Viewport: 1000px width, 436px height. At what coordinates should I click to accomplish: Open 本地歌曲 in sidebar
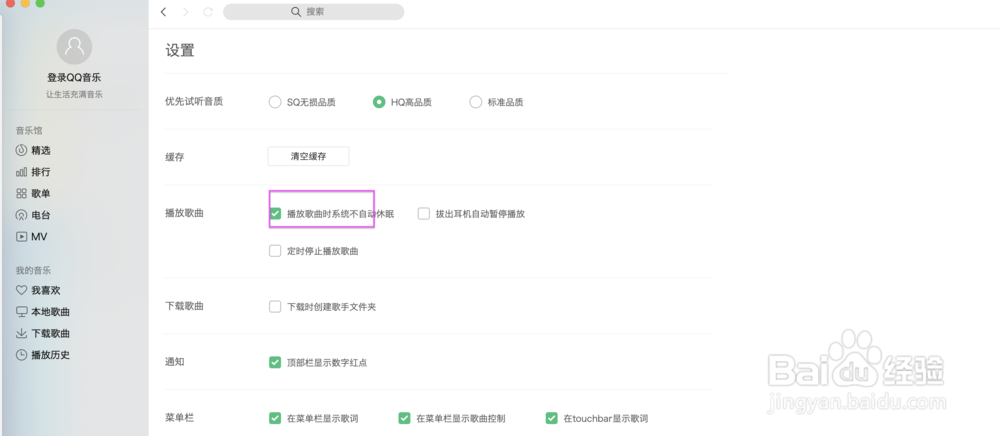[x=50, y=312]
